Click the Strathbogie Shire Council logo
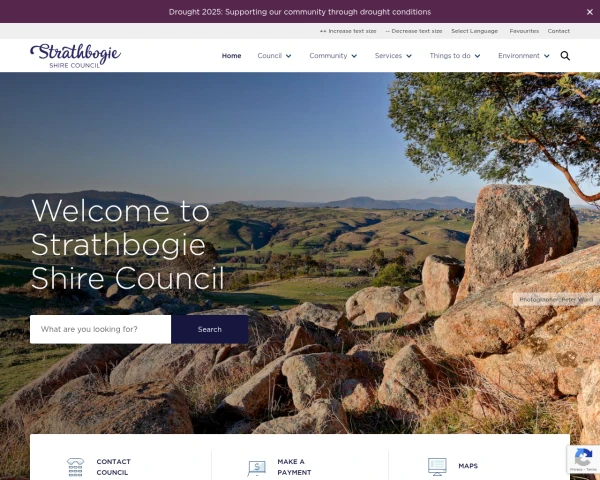The height and width of the screenshot is (480, 600). coord(75,56)
